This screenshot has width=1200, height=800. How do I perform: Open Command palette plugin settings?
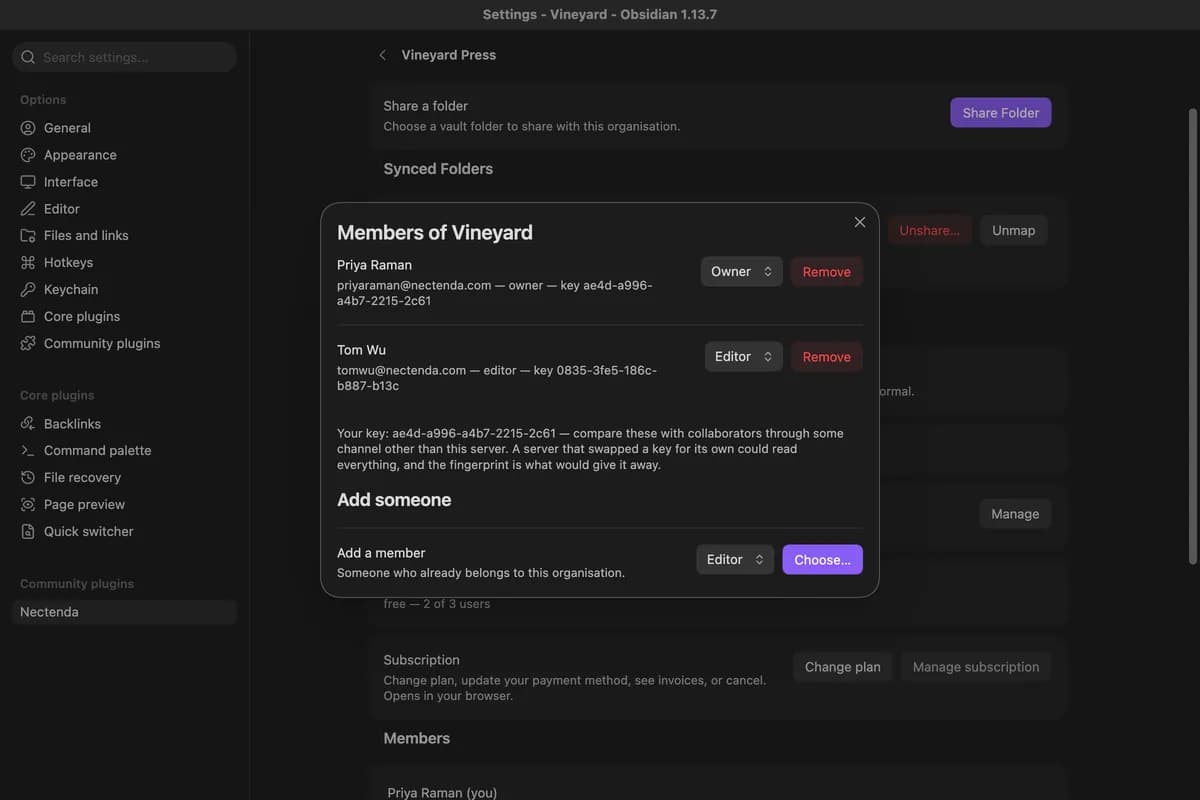[x=124, y=451]
